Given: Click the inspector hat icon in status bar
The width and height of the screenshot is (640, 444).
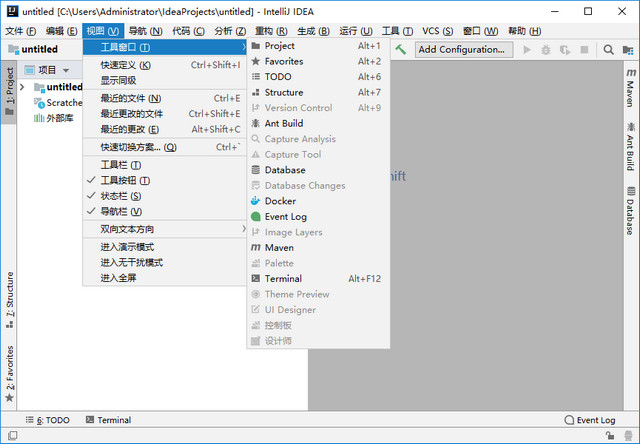Looking at the screenshot, I should click(x=629, y=436).
